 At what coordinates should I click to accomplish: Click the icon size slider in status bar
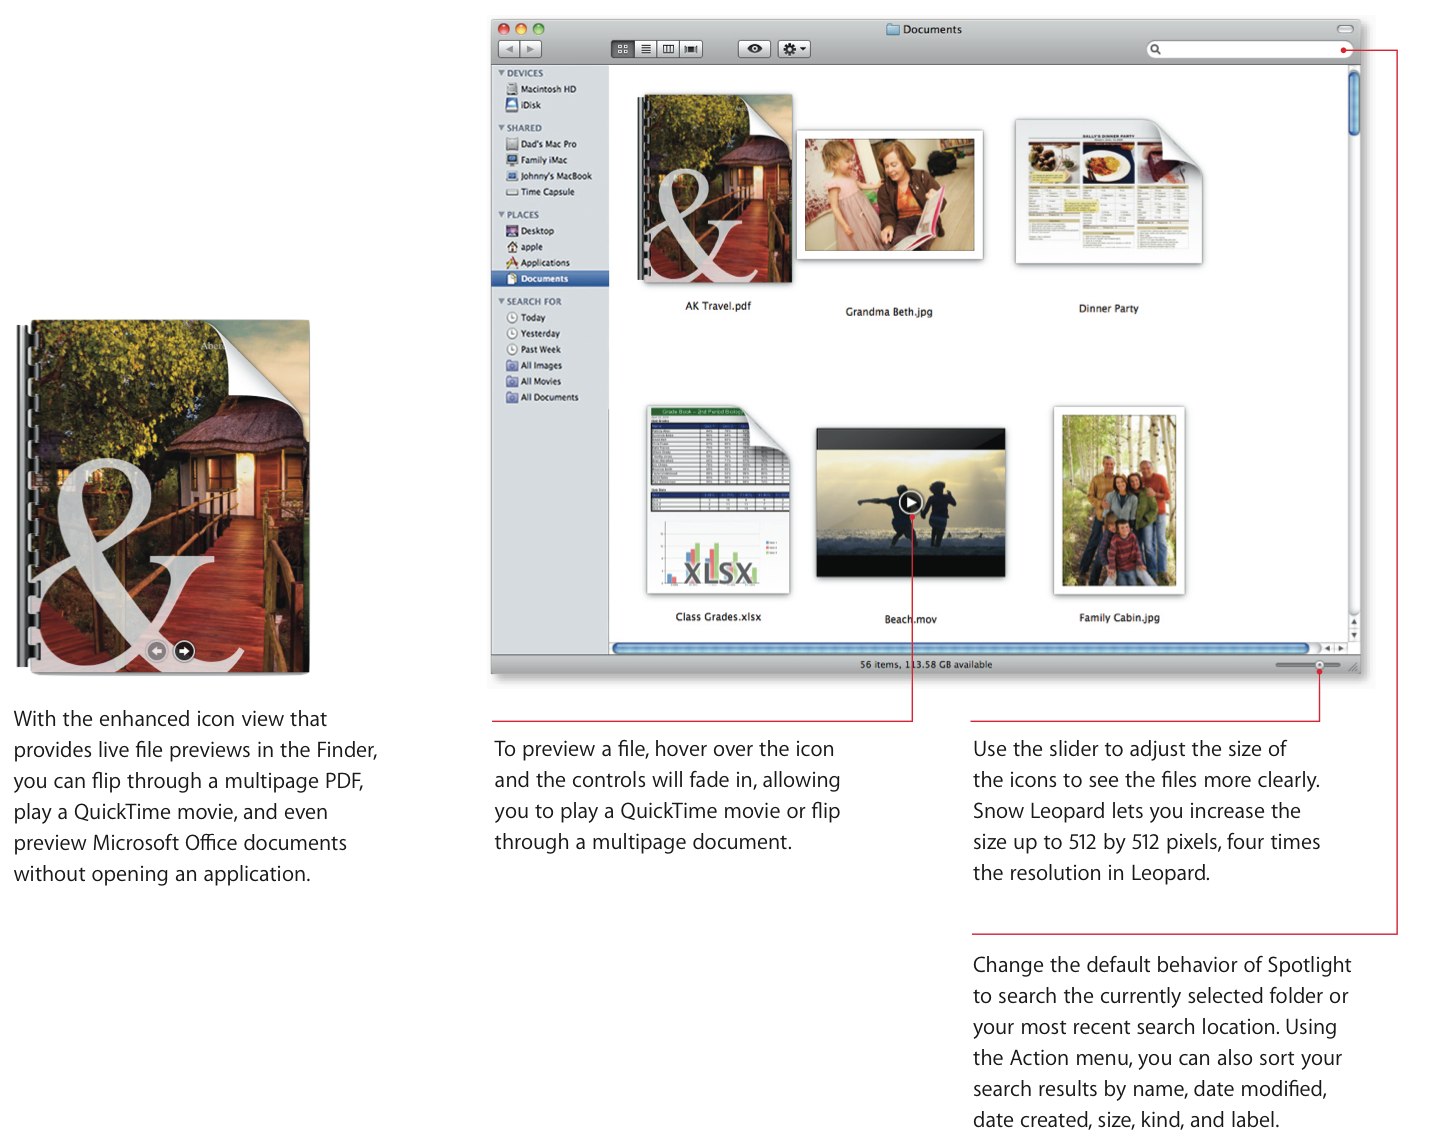(1318, 665)
